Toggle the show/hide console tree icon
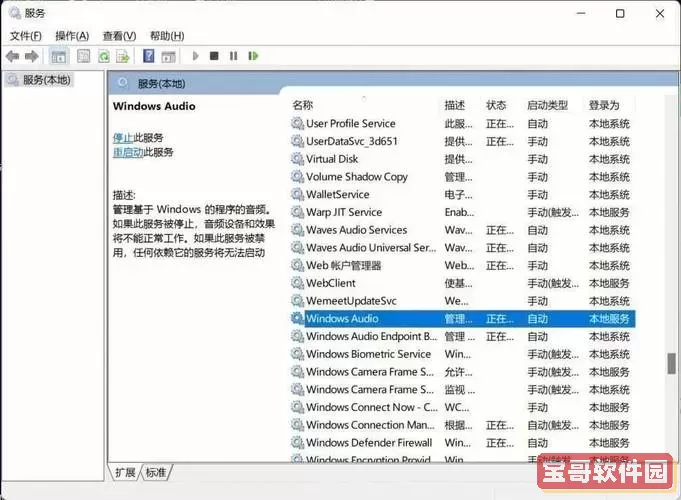 (59, 56)
